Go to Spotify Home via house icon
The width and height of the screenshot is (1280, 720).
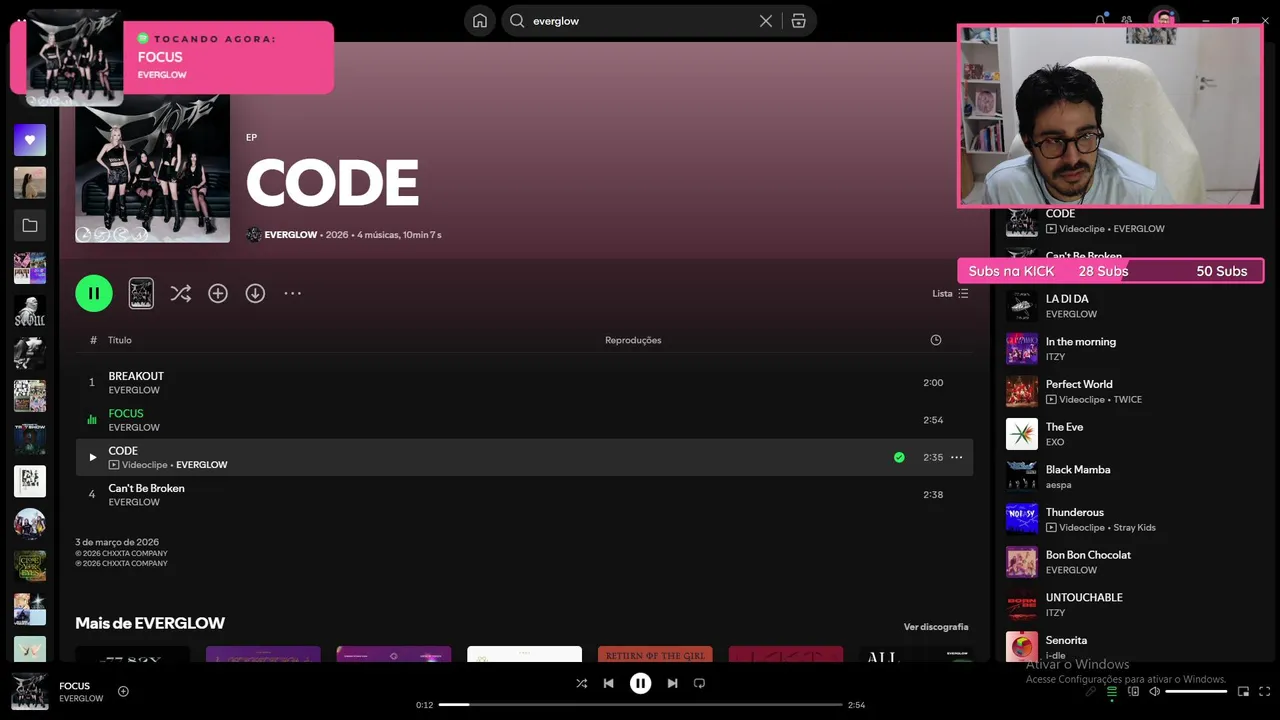click(480, 21)
